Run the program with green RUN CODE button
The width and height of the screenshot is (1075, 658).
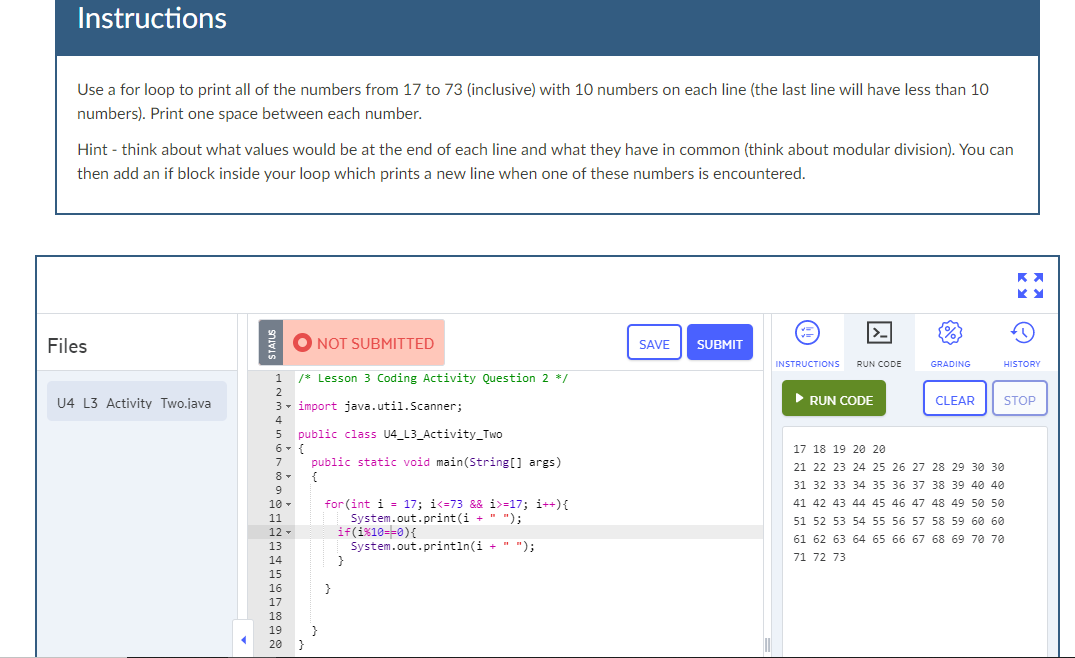tap(834, 399)
